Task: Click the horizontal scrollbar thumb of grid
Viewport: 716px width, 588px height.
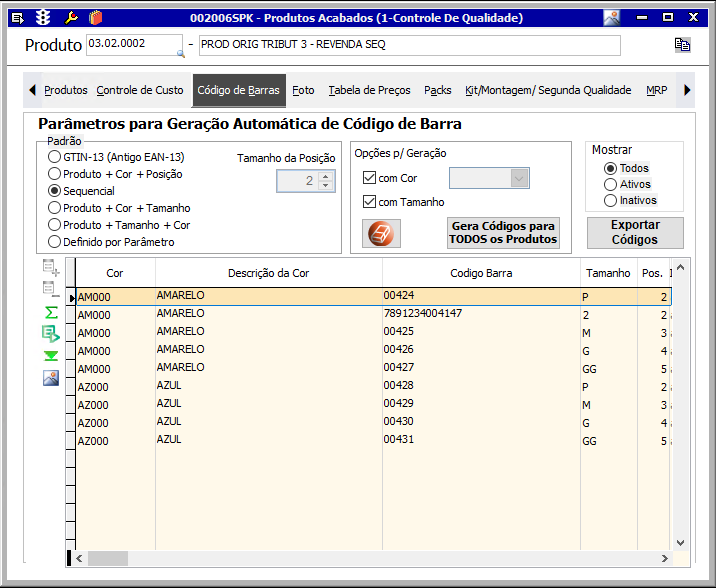Action: [x=108, y=558]
